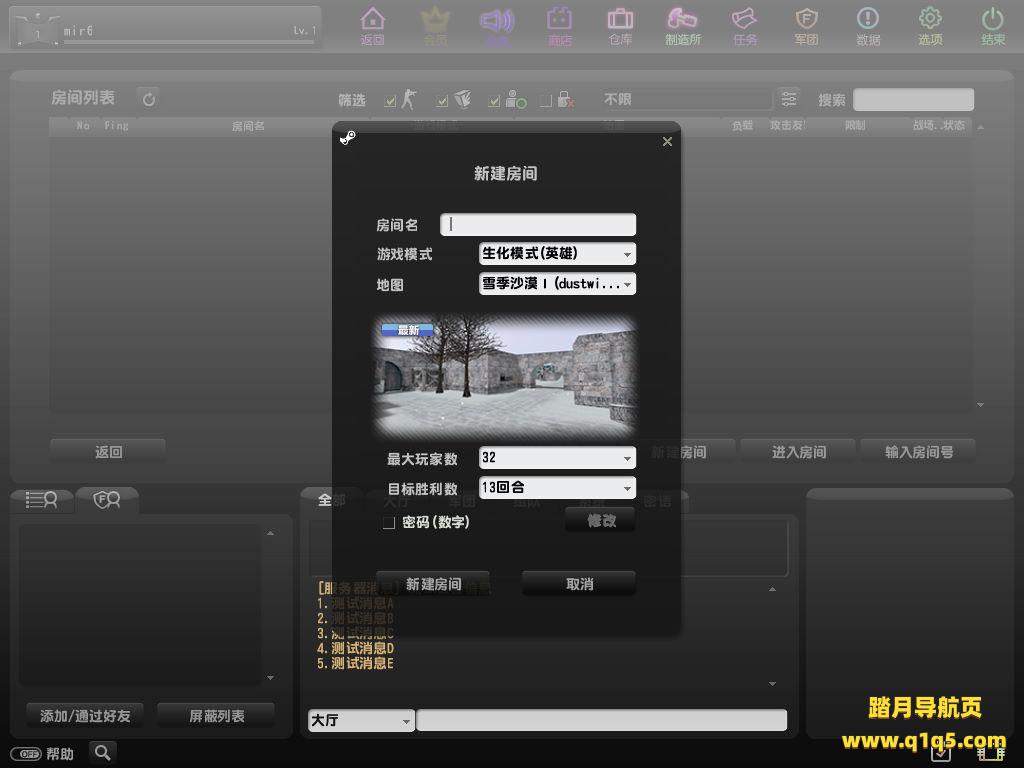Expand the 地图 map dropdown
1024x768 pixels.
[x=557, y=284]
